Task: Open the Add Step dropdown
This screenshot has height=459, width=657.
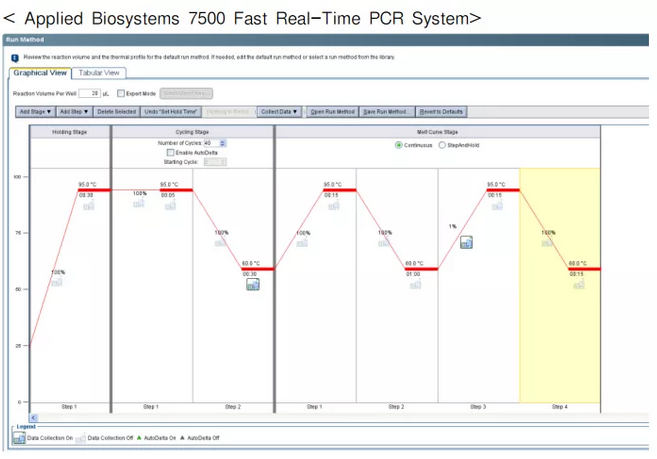Action: tap(74, 112)
